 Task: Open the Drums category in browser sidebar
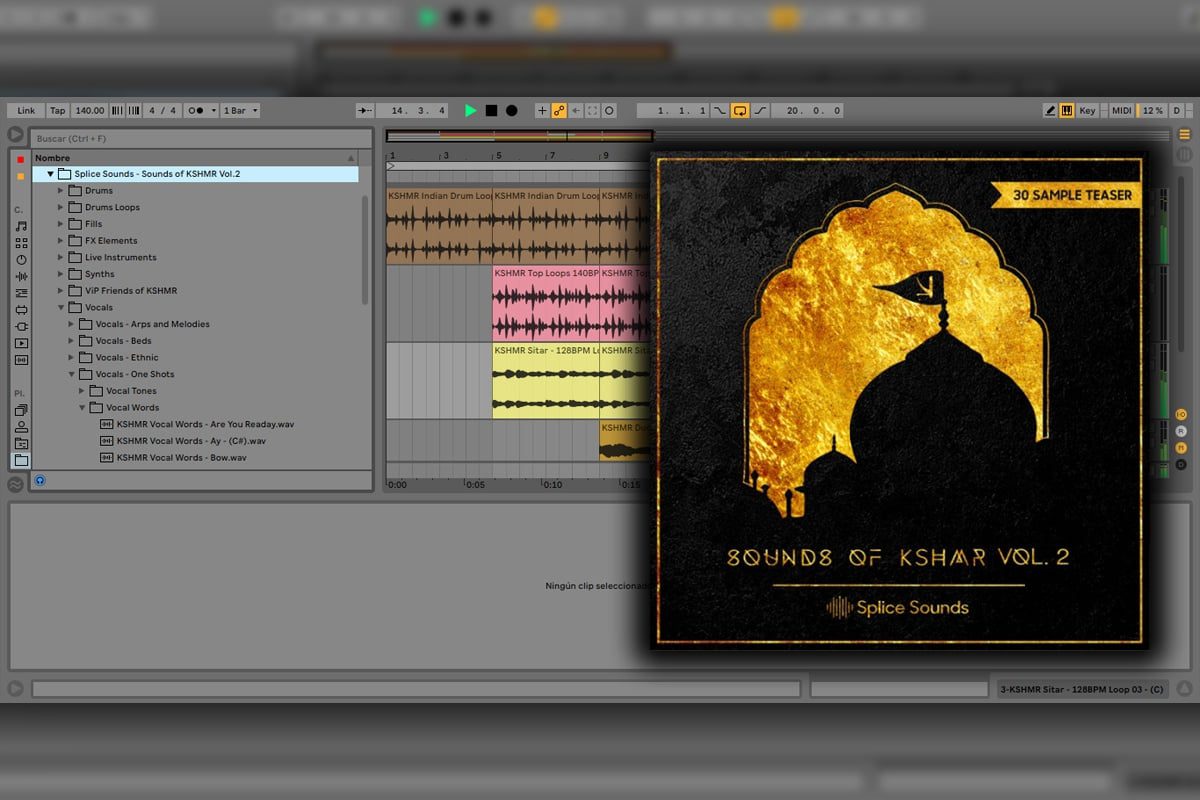[21, 243]
